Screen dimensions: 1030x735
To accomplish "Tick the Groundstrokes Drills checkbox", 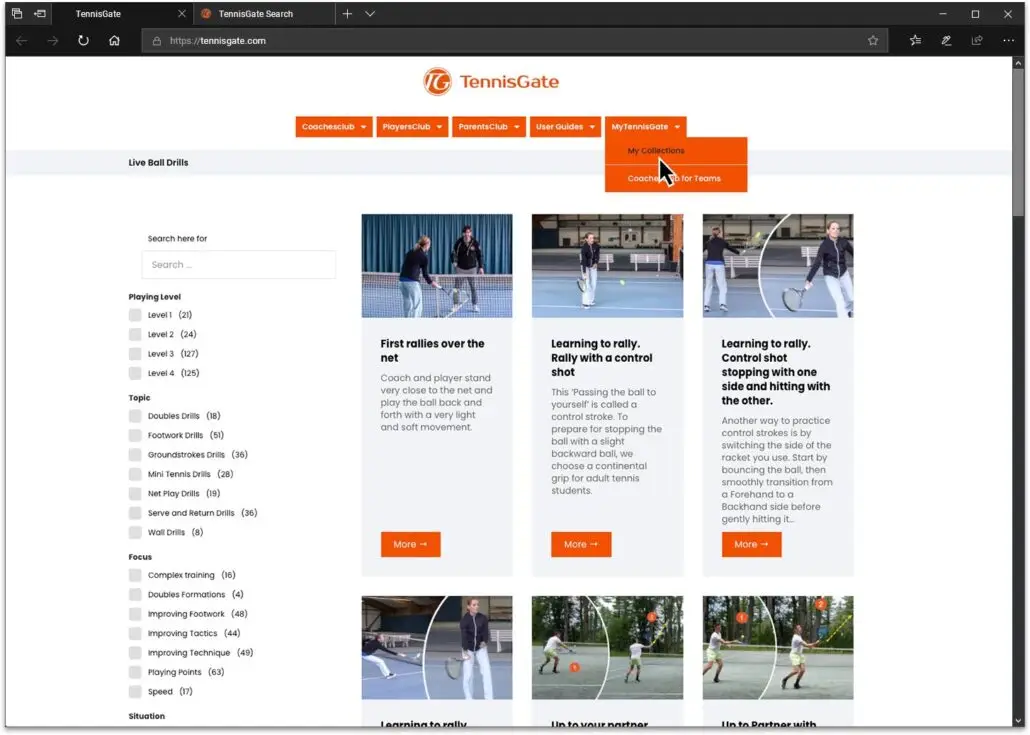I will [x=135, y=455].
